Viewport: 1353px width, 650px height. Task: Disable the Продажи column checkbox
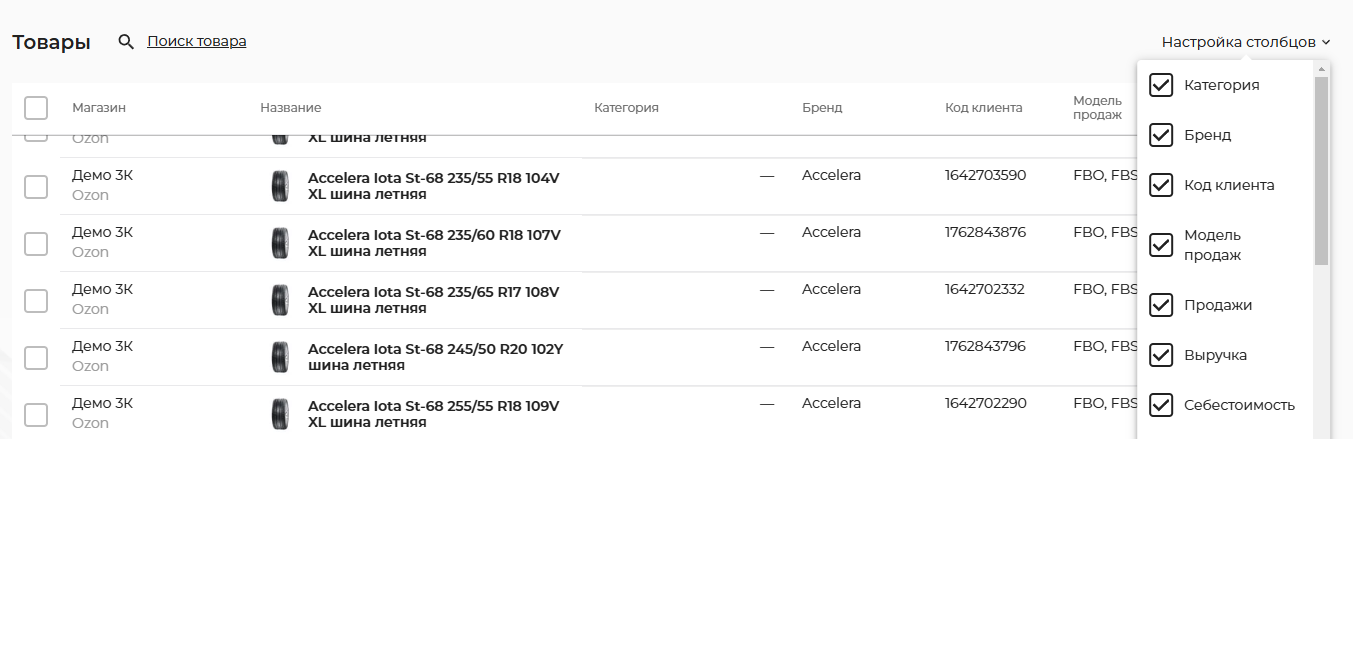coord(1161,305)
